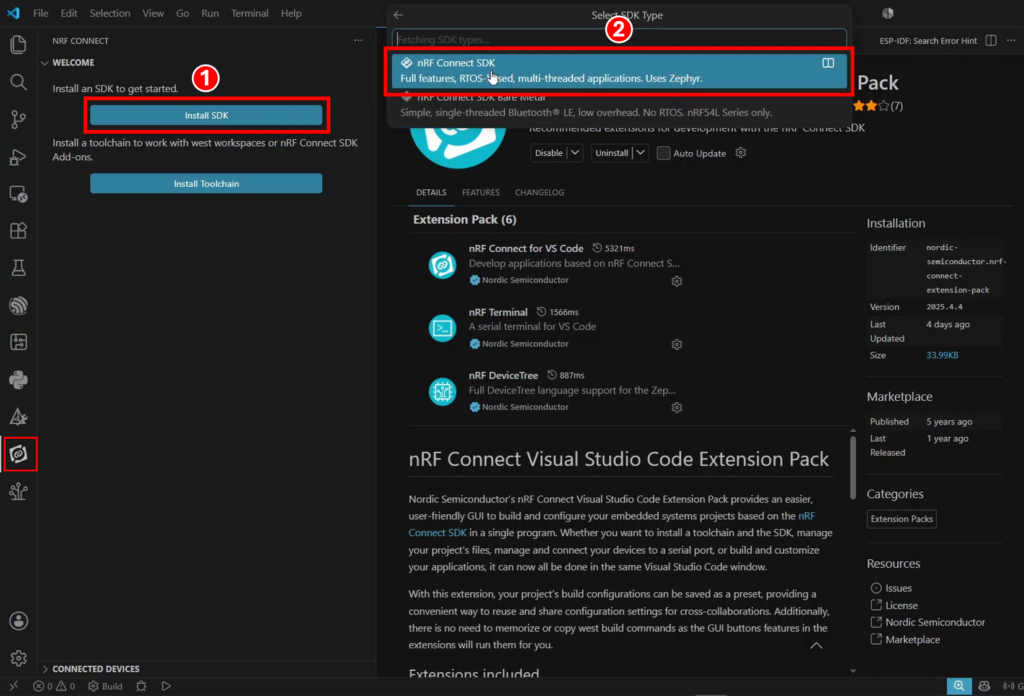Open the Selection menu
The height and width of the screenshot is (696, 1024).
coord(110,13)
